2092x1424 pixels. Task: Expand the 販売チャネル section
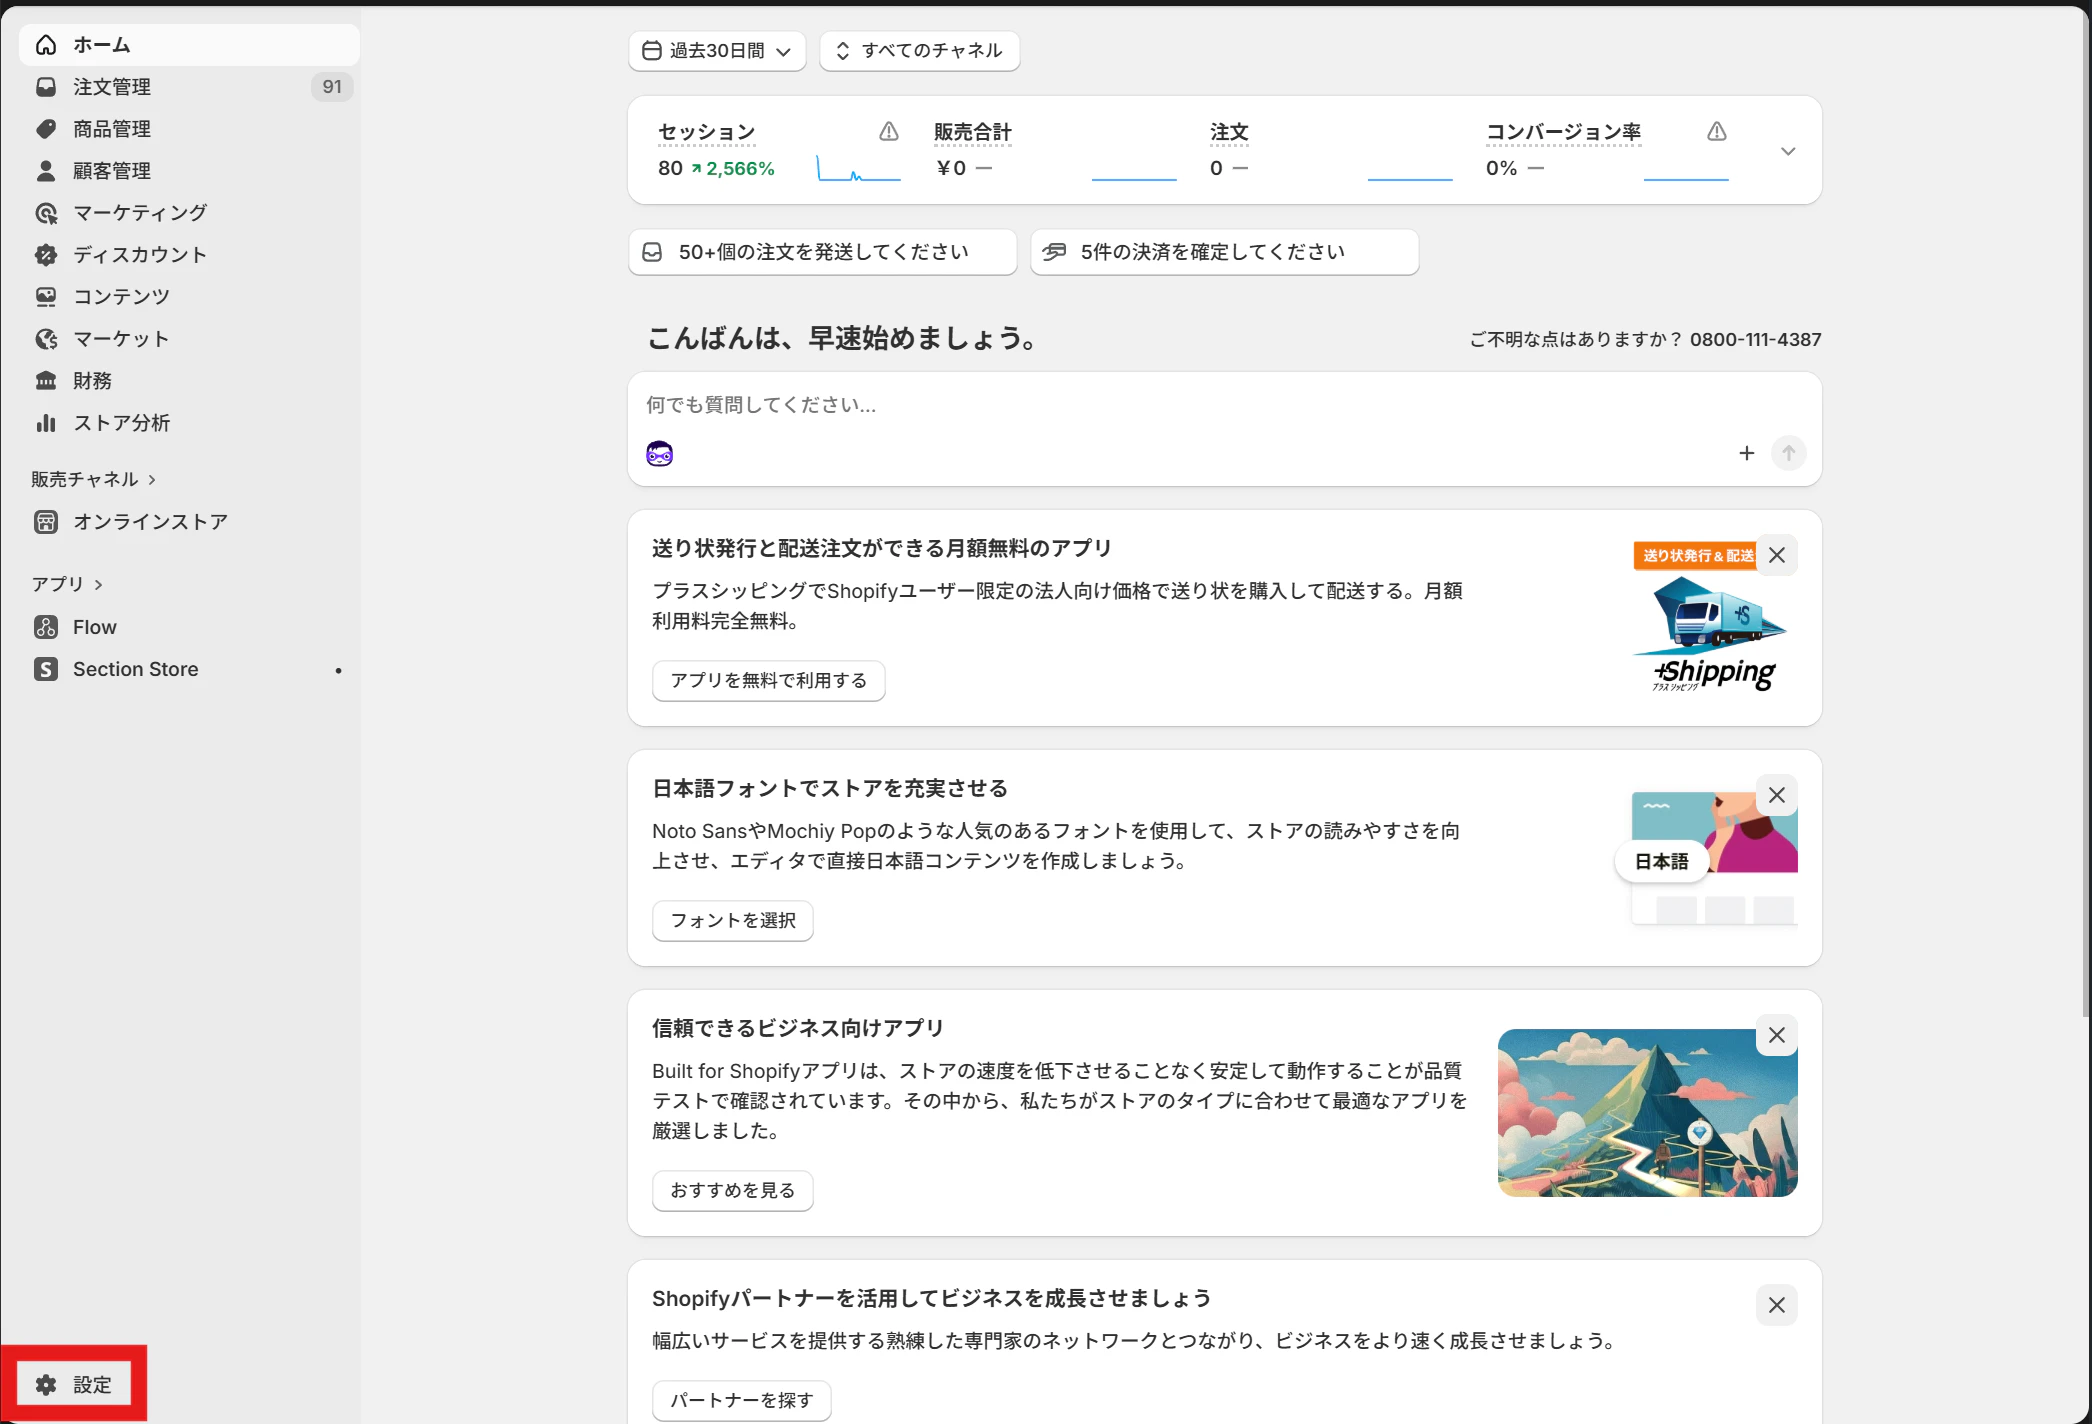(94, 479)
